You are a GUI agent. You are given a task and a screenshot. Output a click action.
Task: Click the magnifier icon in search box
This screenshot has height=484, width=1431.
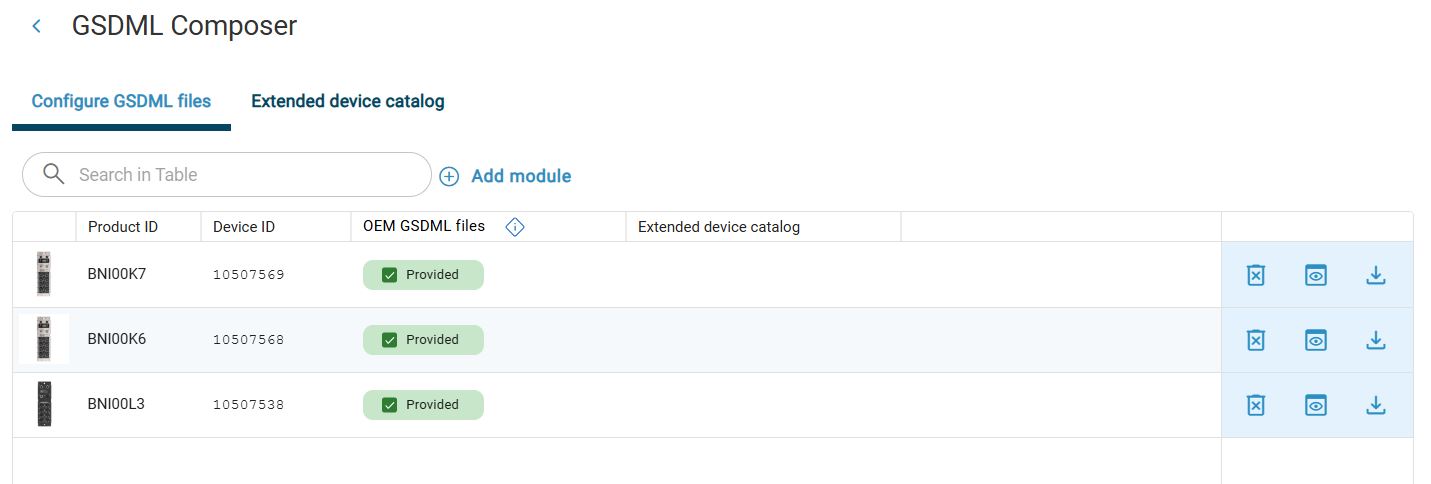coord(54,174)
